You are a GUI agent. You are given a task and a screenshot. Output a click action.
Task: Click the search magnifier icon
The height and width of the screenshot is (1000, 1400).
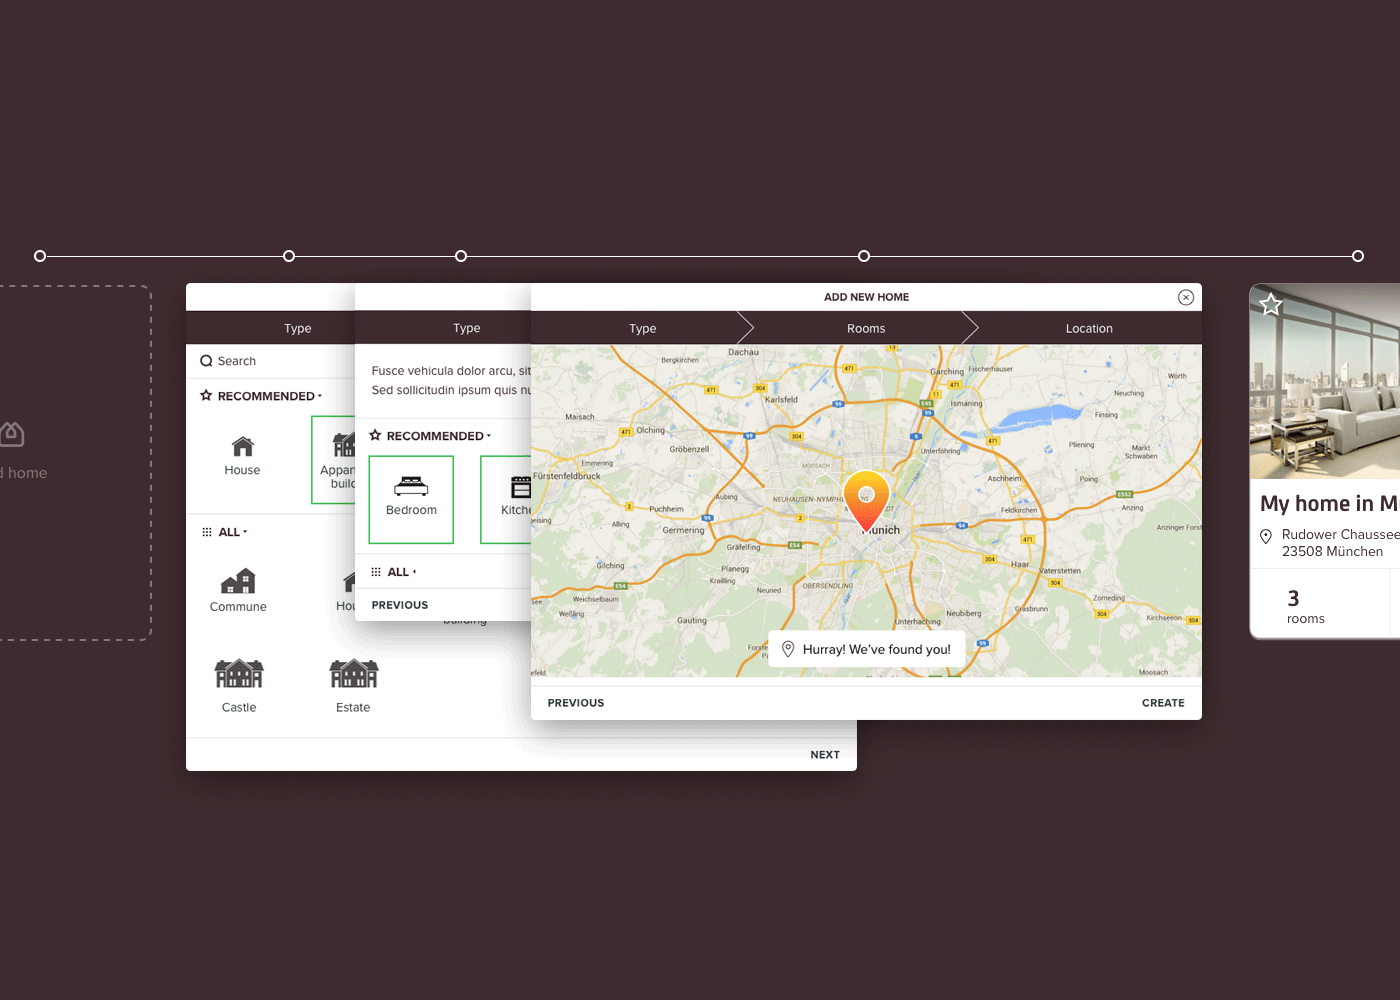pyautogui.click(x=206, y=361)
